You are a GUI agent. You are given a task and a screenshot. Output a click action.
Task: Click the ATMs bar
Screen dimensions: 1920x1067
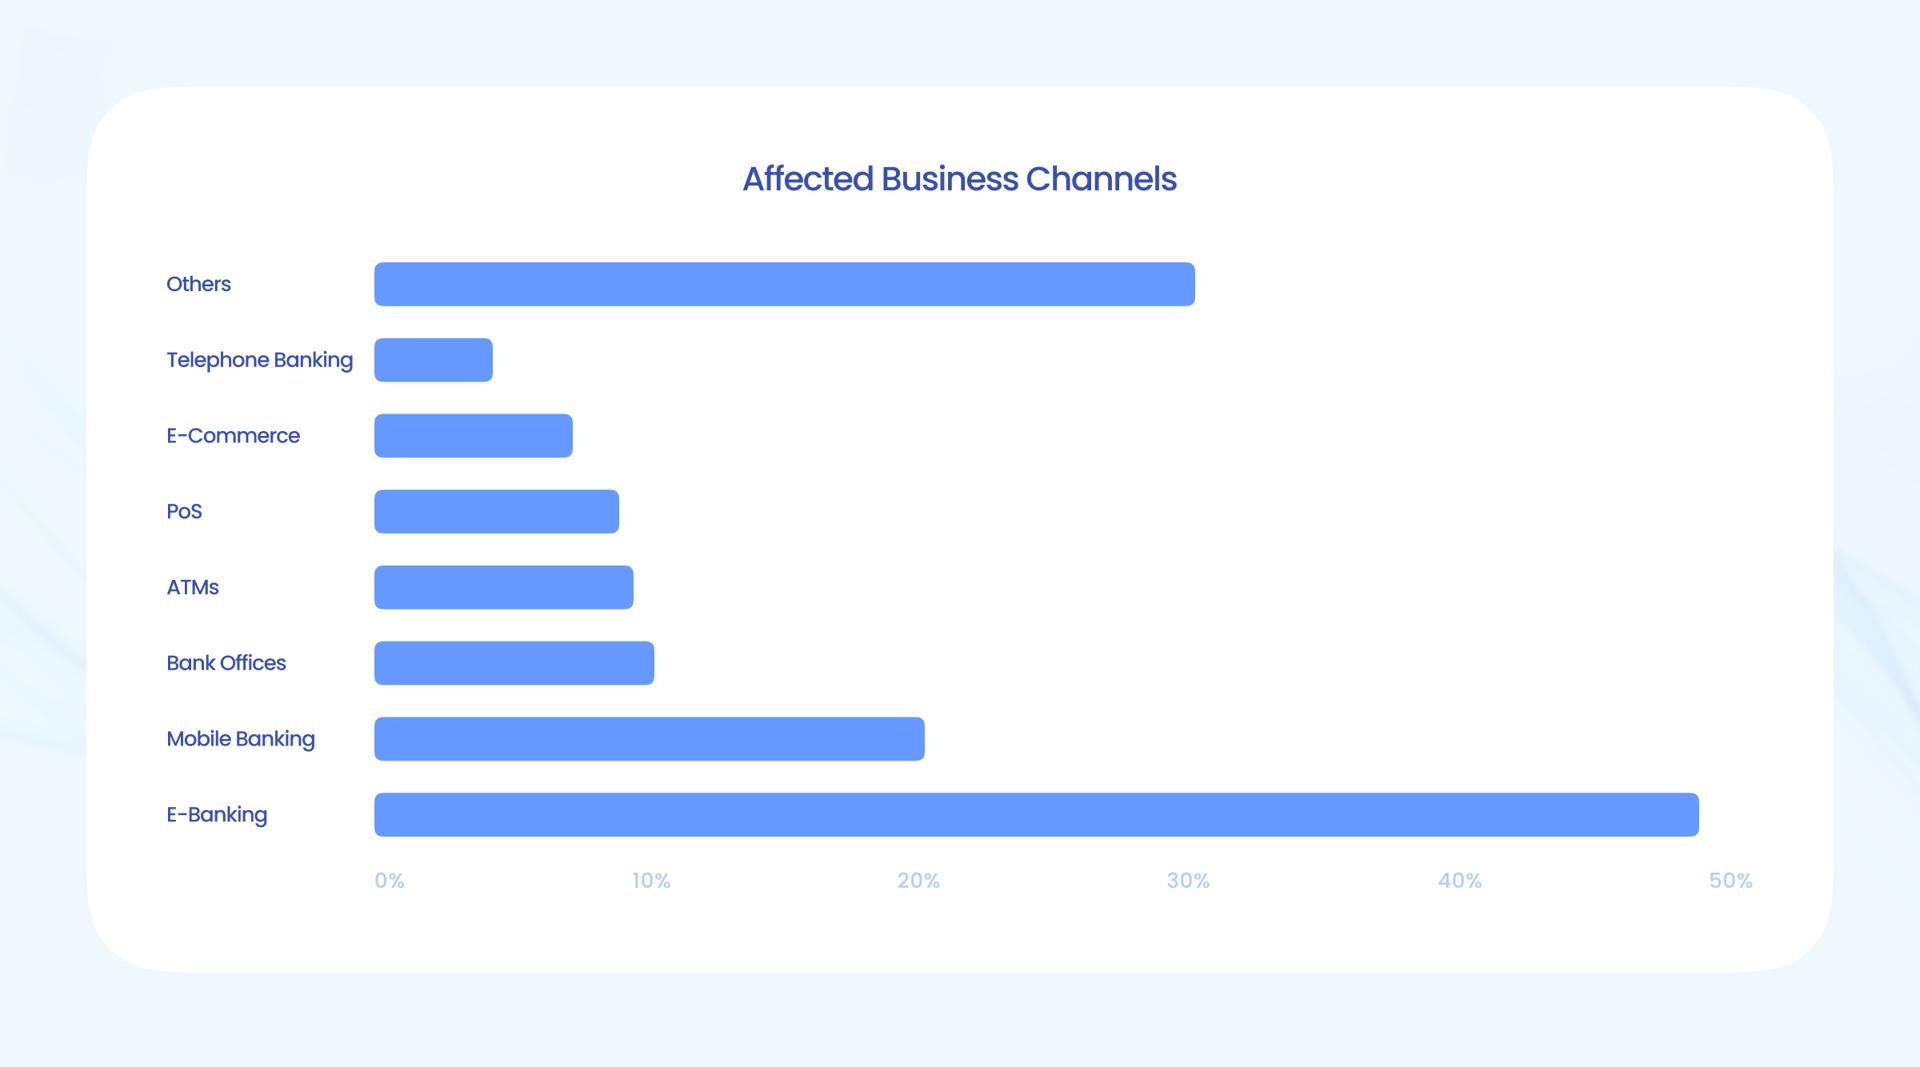click(503, 587)
